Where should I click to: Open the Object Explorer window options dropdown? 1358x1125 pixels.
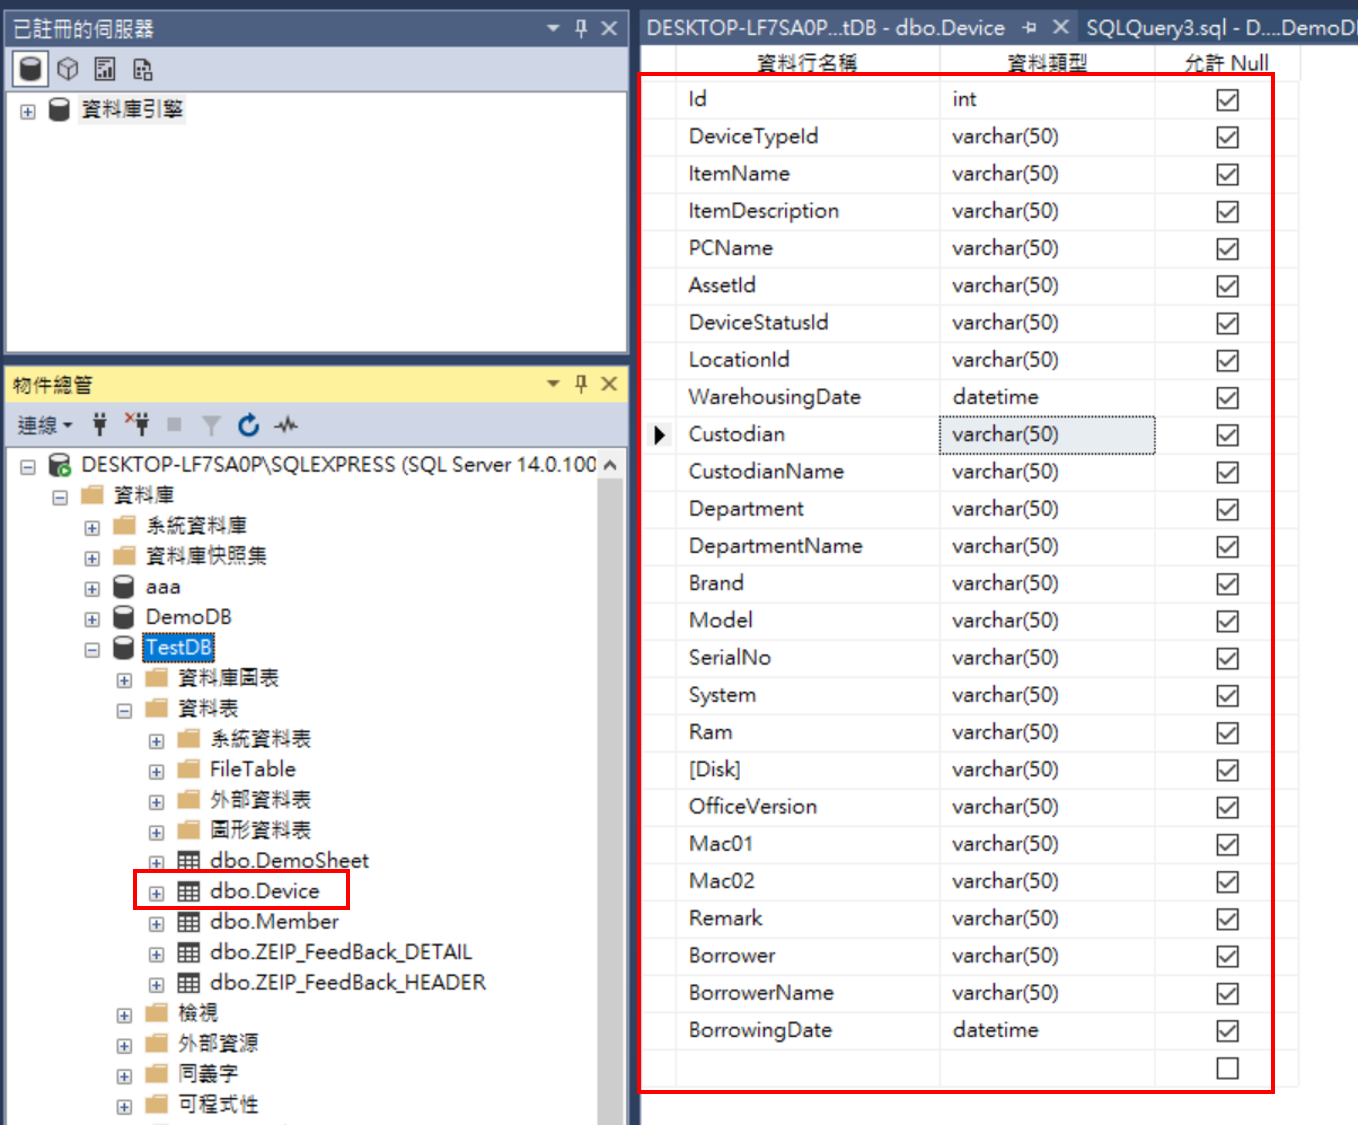coord(553,384)
